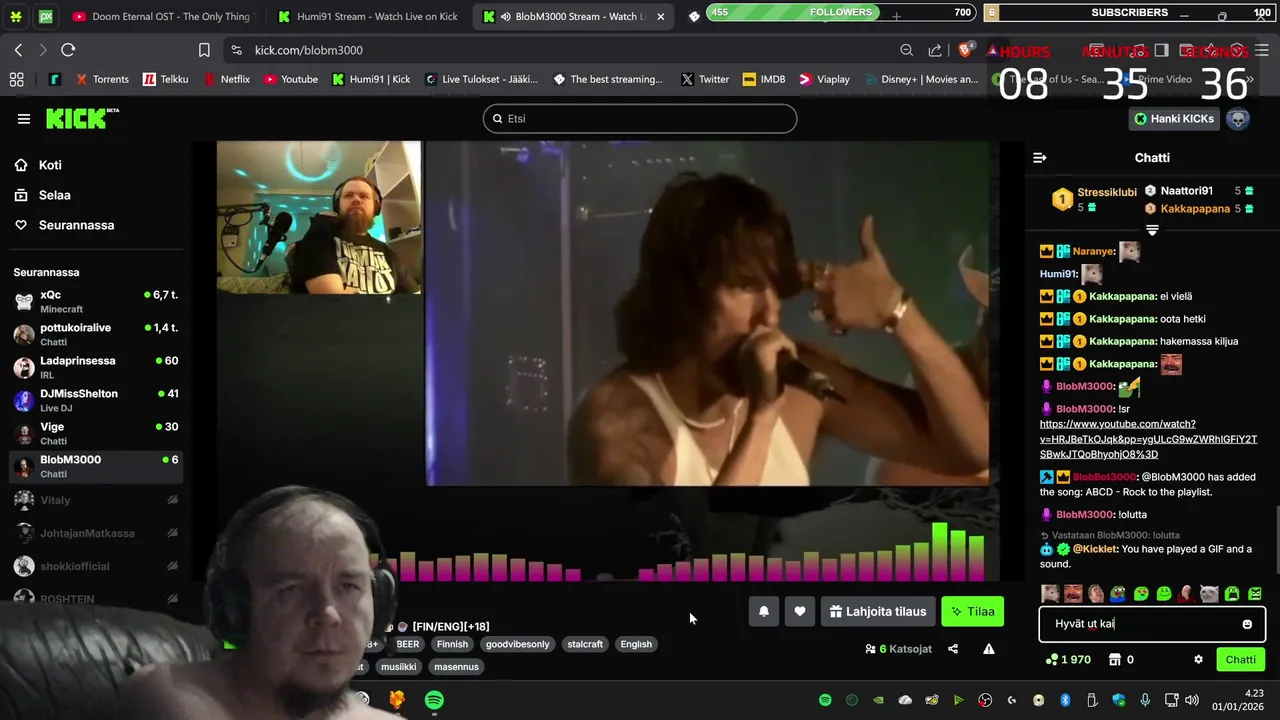Image resolution: width=1280 pixels, height=720 pixels.
Task: Open offline JohtajanMatkassa channel
Action: (96, 533)
